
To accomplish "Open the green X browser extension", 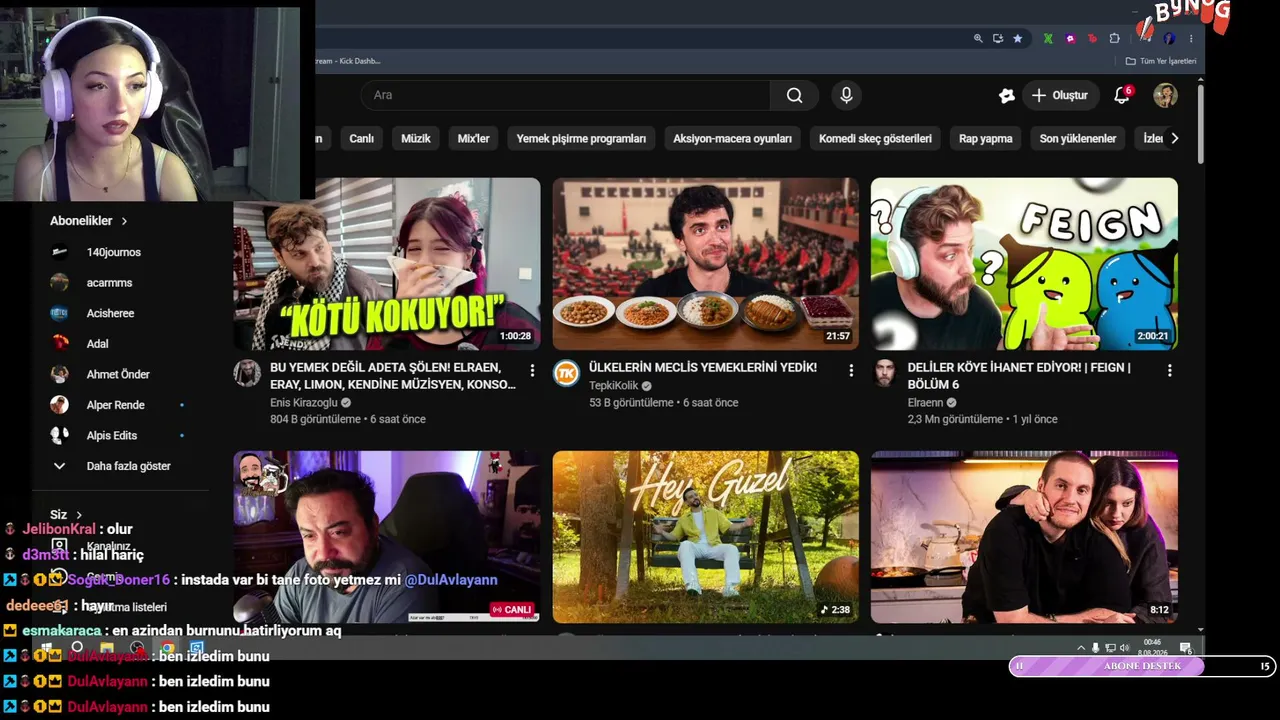I will [1048, 38].
